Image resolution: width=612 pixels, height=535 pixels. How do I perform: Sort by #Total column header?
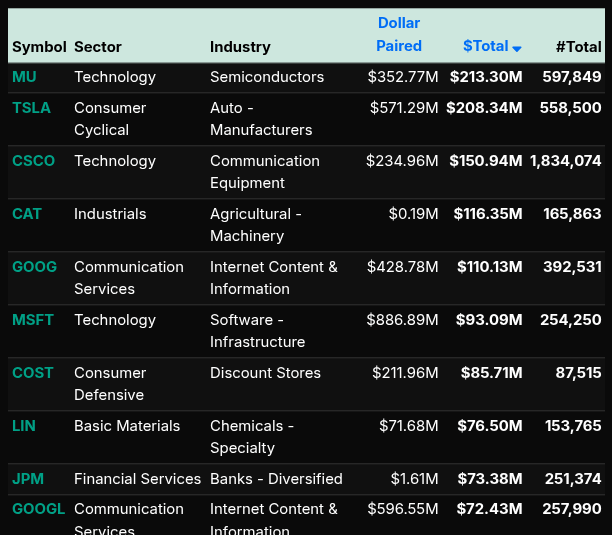point(578,46)
